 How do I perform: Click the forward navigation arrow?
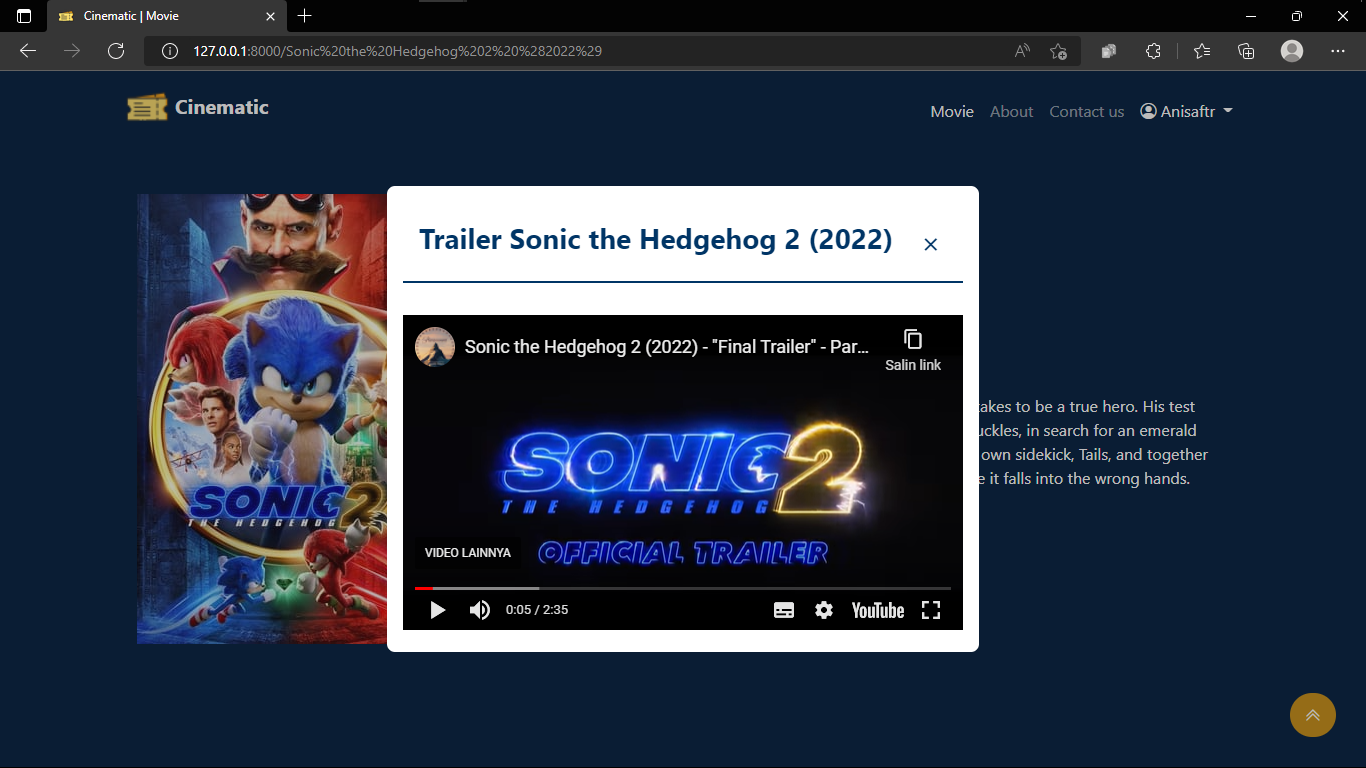(x=72, y=51)
